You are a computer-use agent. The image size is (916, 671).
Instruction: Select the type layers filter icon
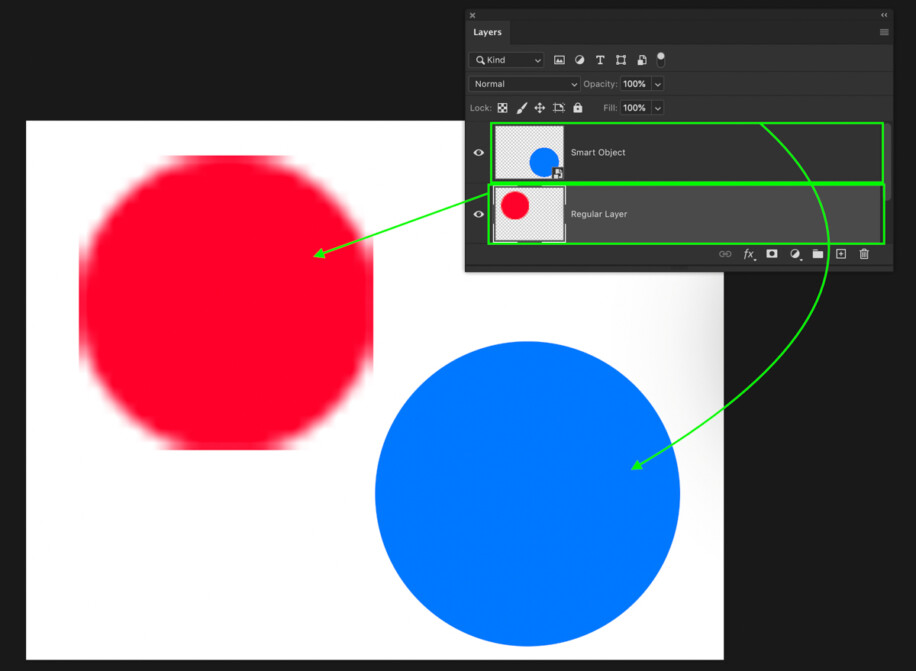600,59
